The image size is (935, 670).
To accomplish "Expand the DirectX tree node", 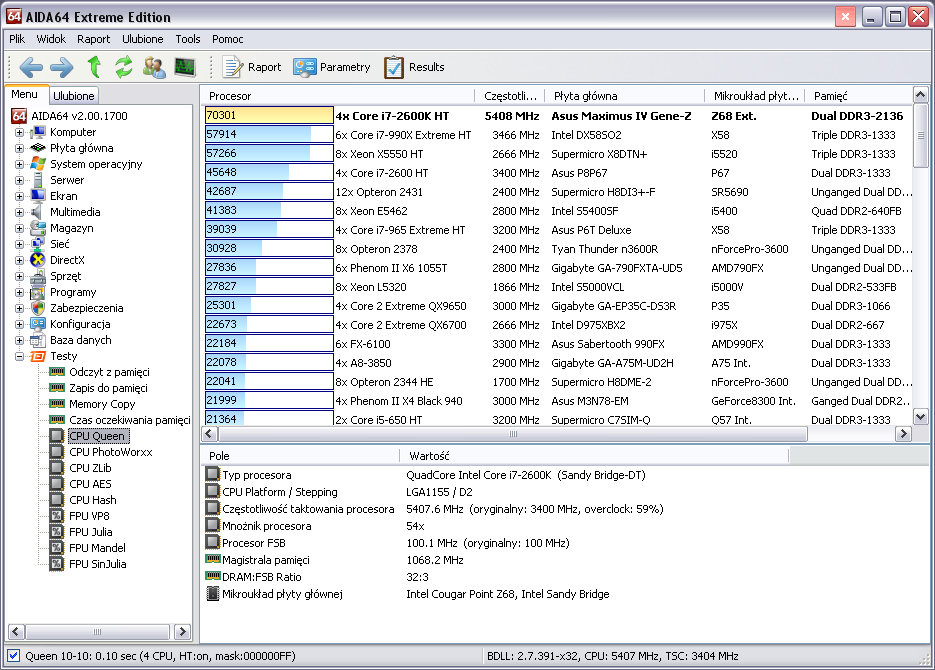I will pos(19,260).
